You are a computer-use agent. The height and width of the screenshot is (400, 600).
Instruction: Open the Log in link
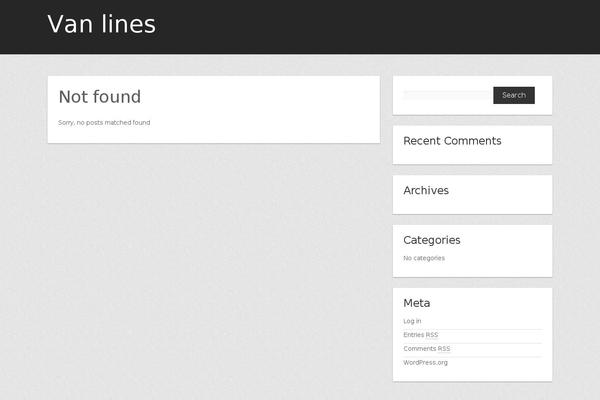(412, 321)
